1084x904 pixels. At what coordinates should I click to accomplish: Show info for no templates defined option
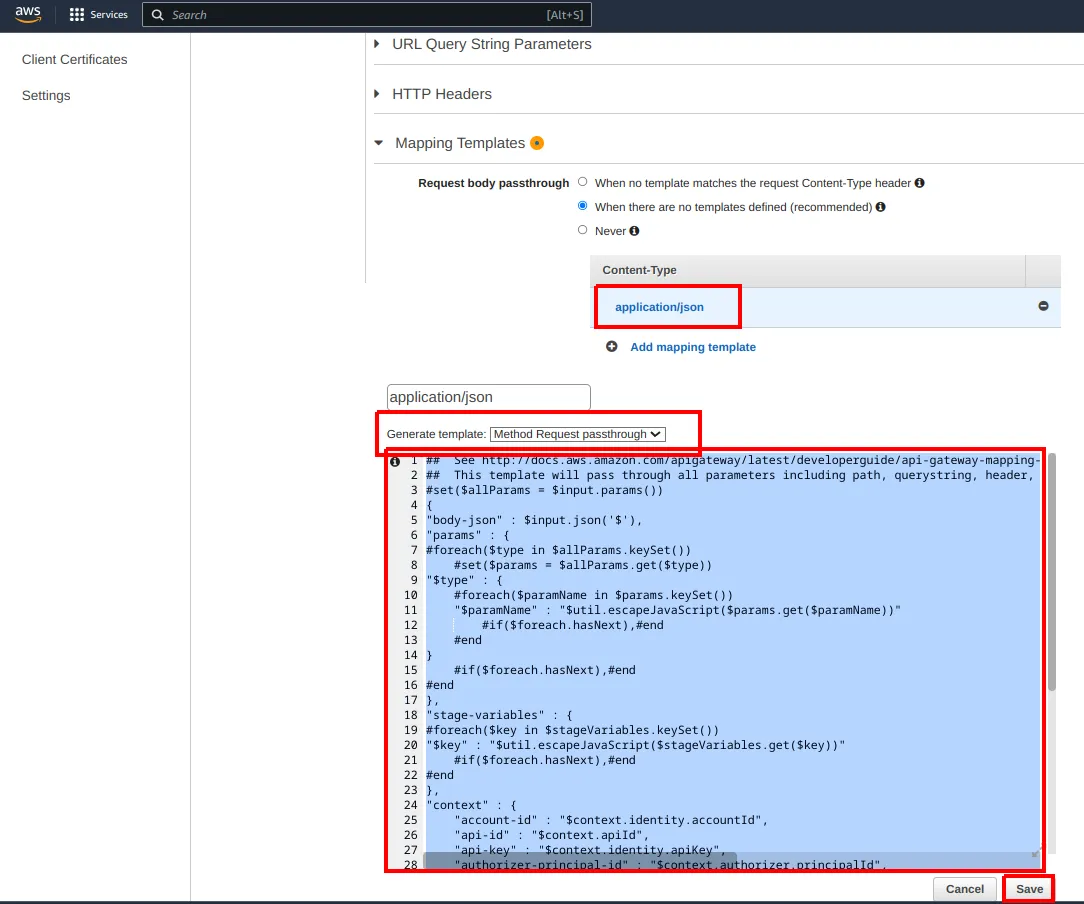(x=881, y=207)
